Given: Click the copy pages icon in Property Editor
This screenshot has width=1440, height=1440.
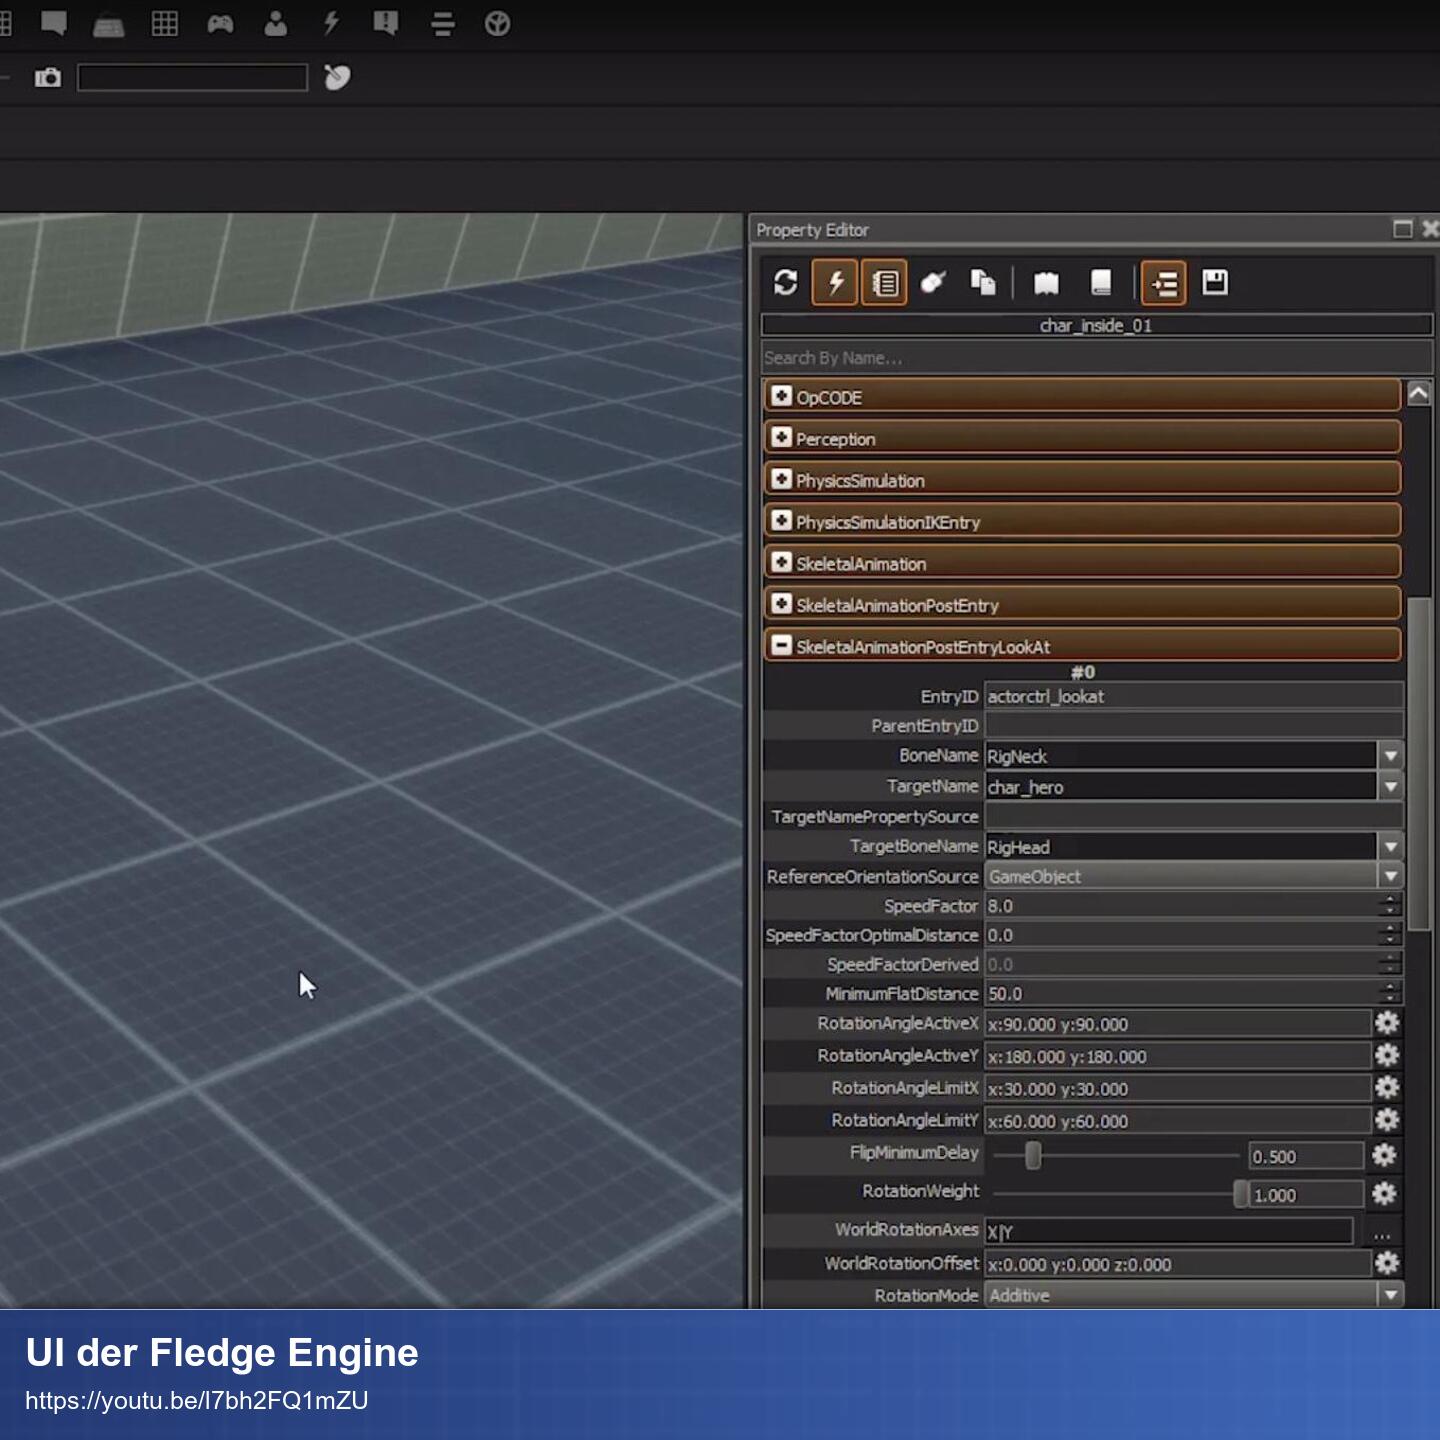Looking at the screenshot, I should pos(983,283).
